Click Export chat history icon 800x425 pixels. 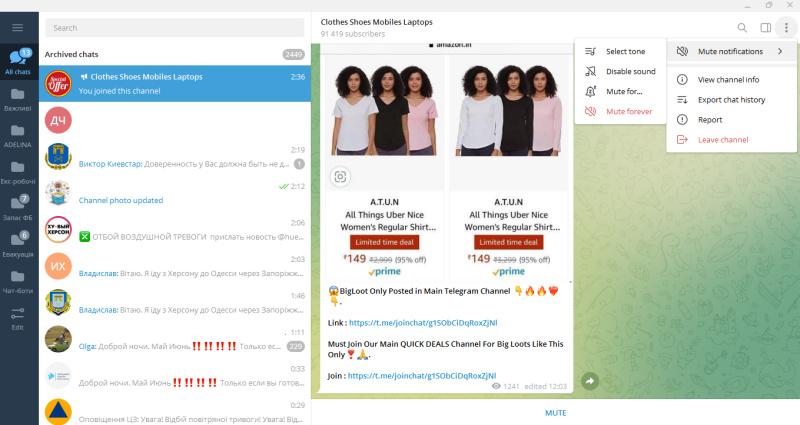[x=682, y=99]
